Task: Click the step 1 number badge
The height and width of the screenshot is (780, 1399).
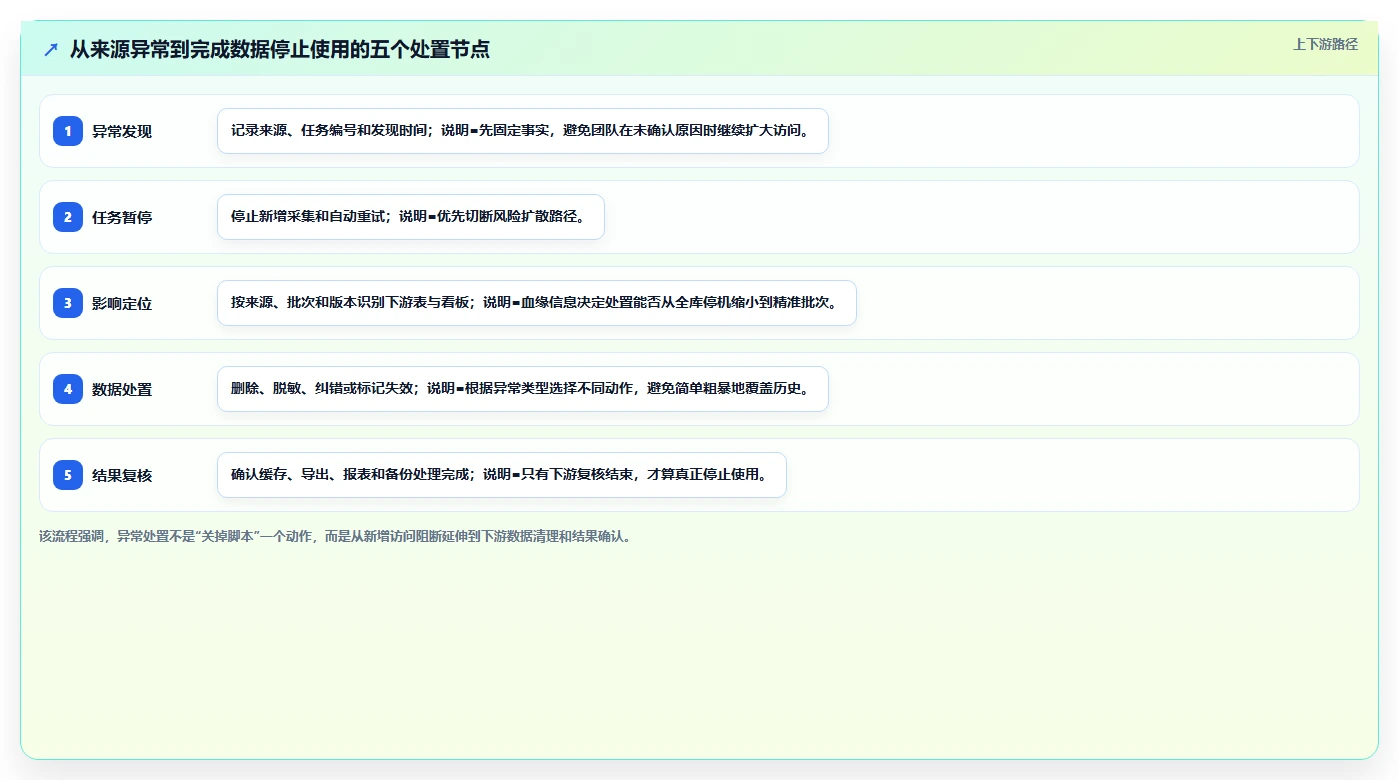Action: point(68,131)
